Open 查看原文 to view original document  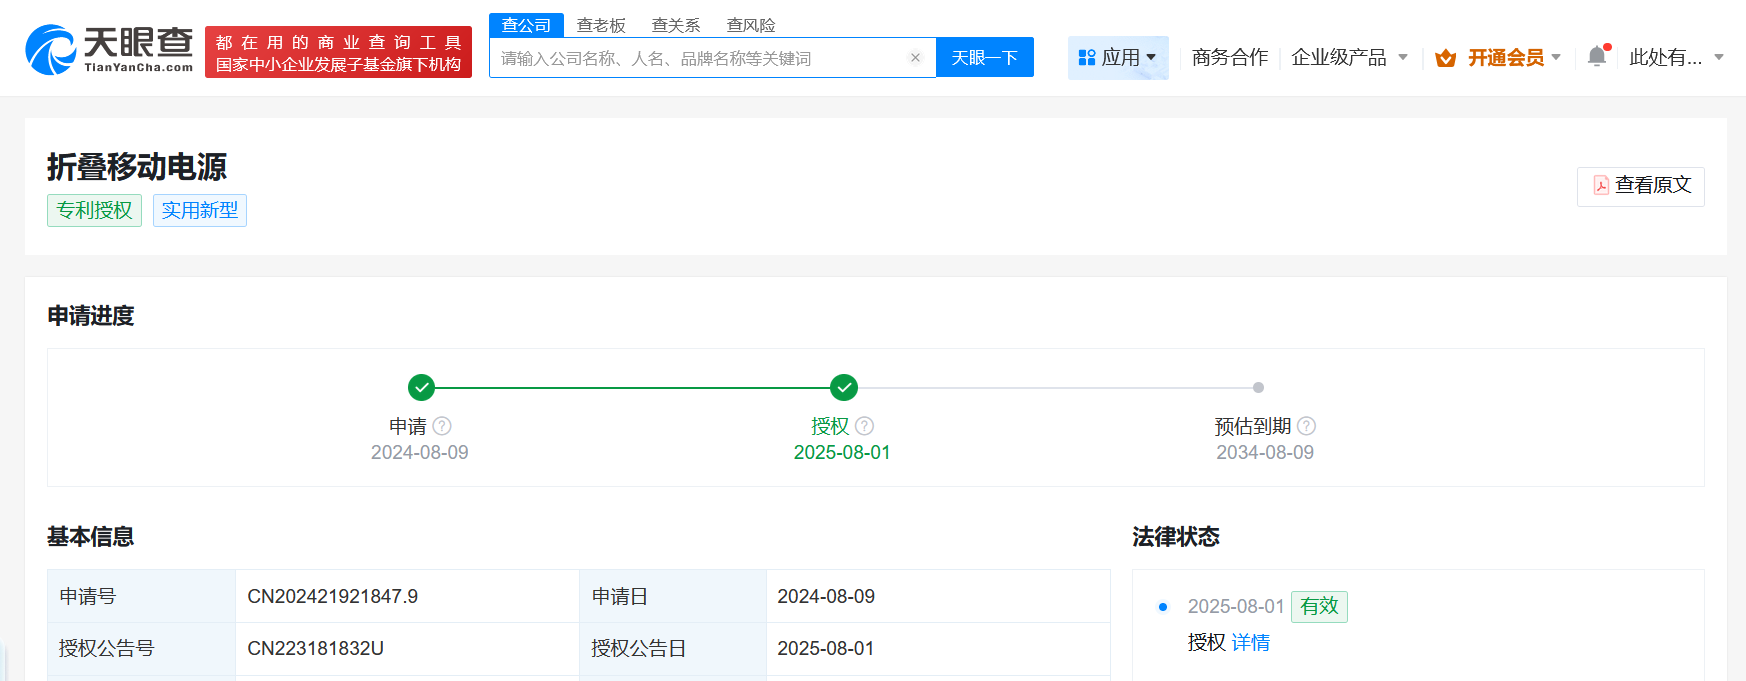[1641, 186]
